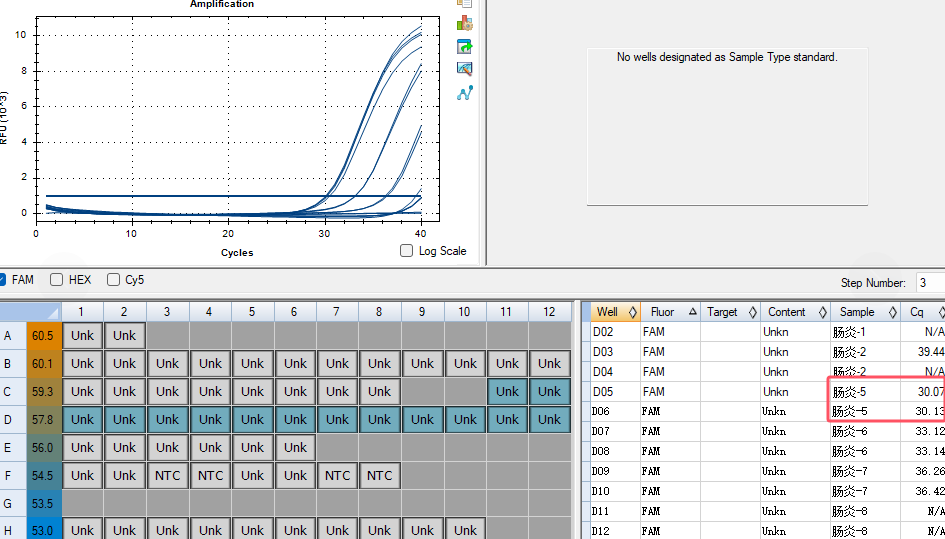Open chart settings bar-graph gear icon
The image size is (945, 539).
(464, 24)
